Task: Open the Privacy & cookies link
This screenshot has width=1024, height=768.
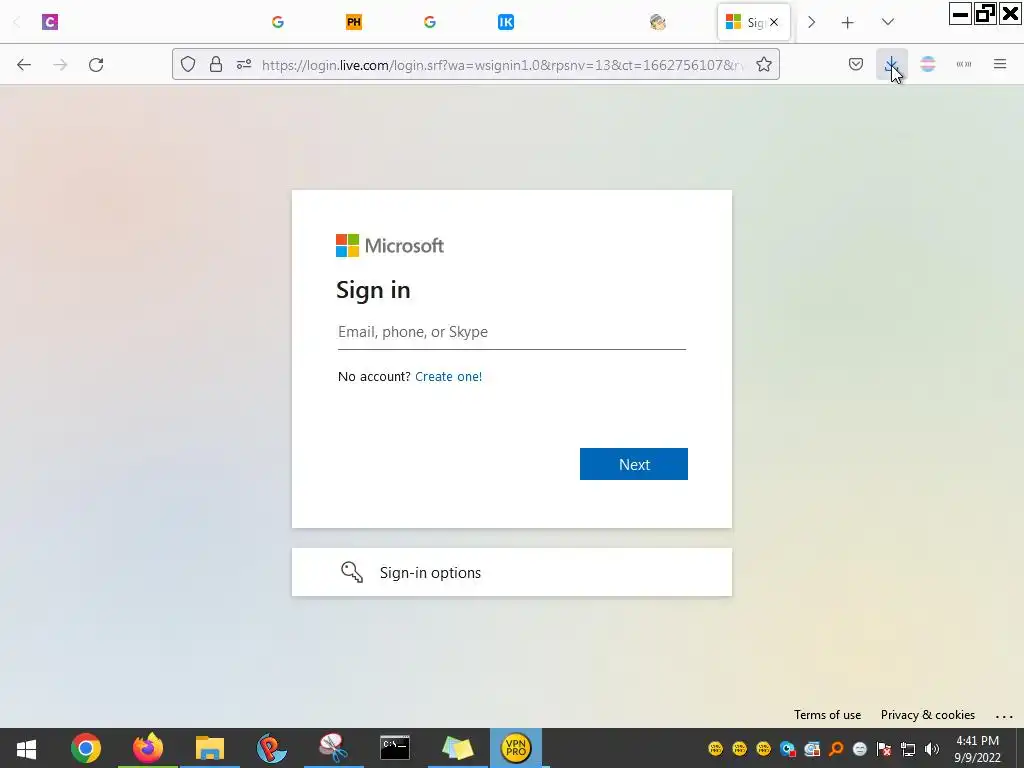Action: [x=927, y=715]
